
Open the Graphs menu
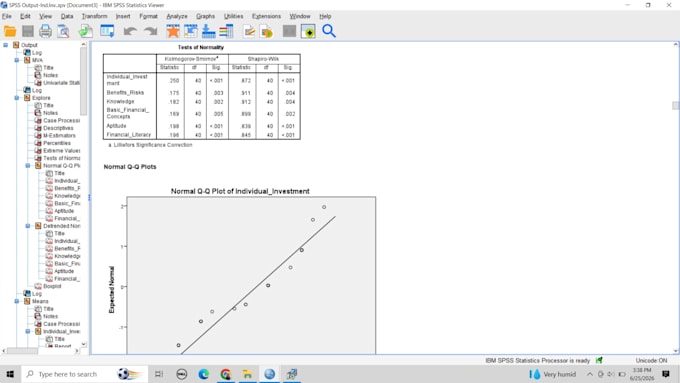[206, 16]
